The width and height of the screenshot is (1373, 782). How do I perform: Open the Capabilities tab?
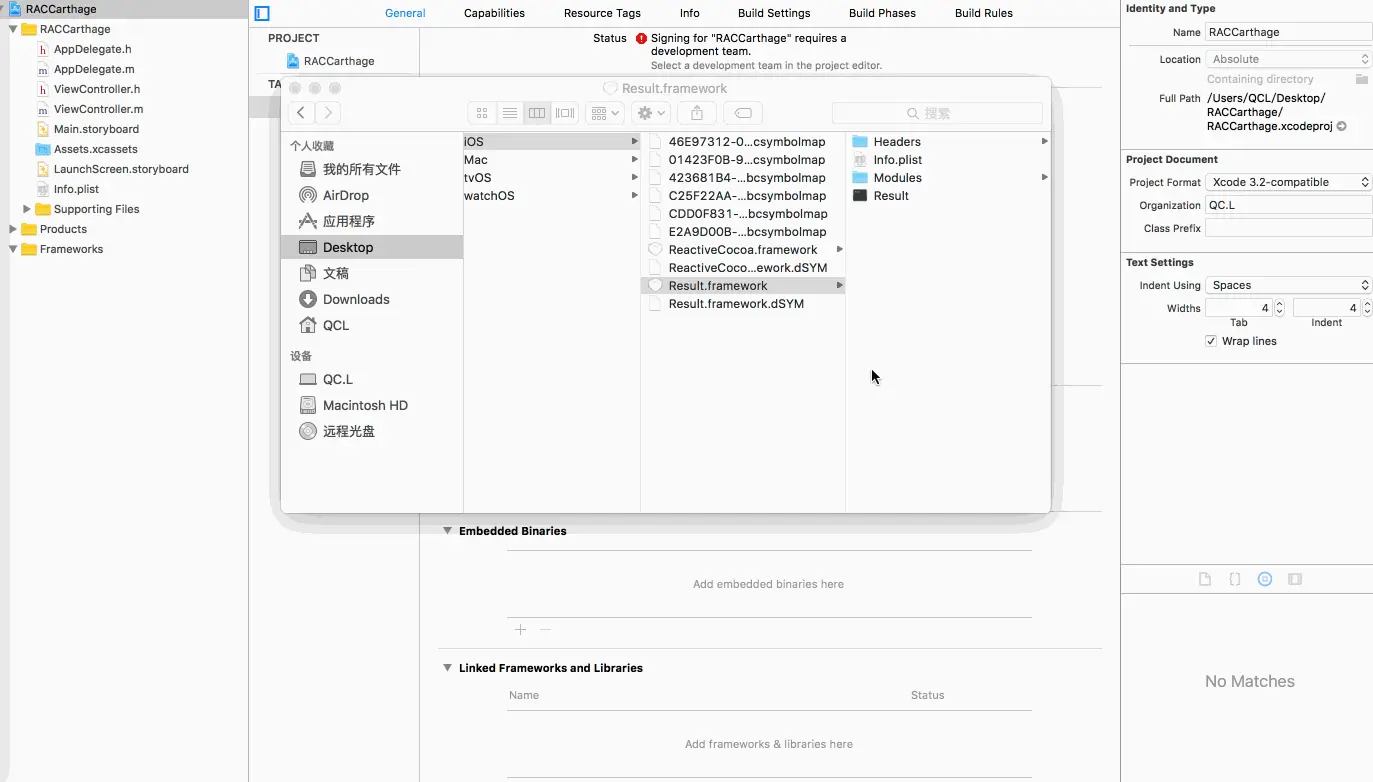point(494,13)
